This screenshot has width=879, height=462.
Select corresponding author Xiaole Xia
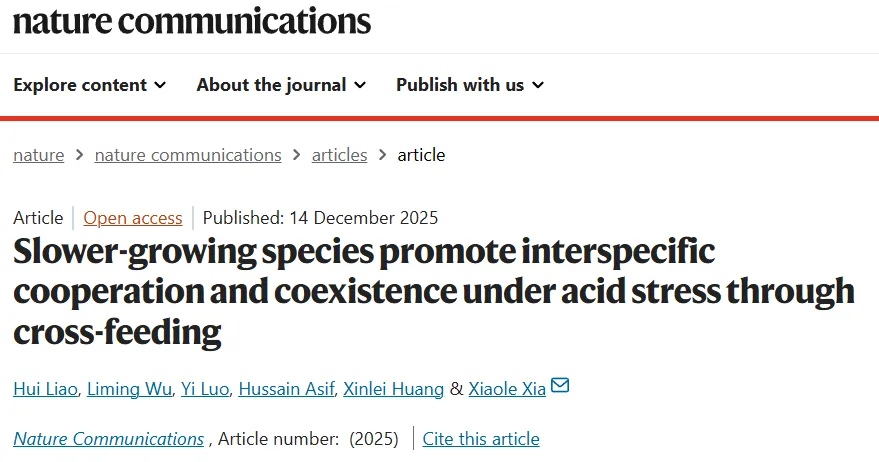tap(507, 389)
